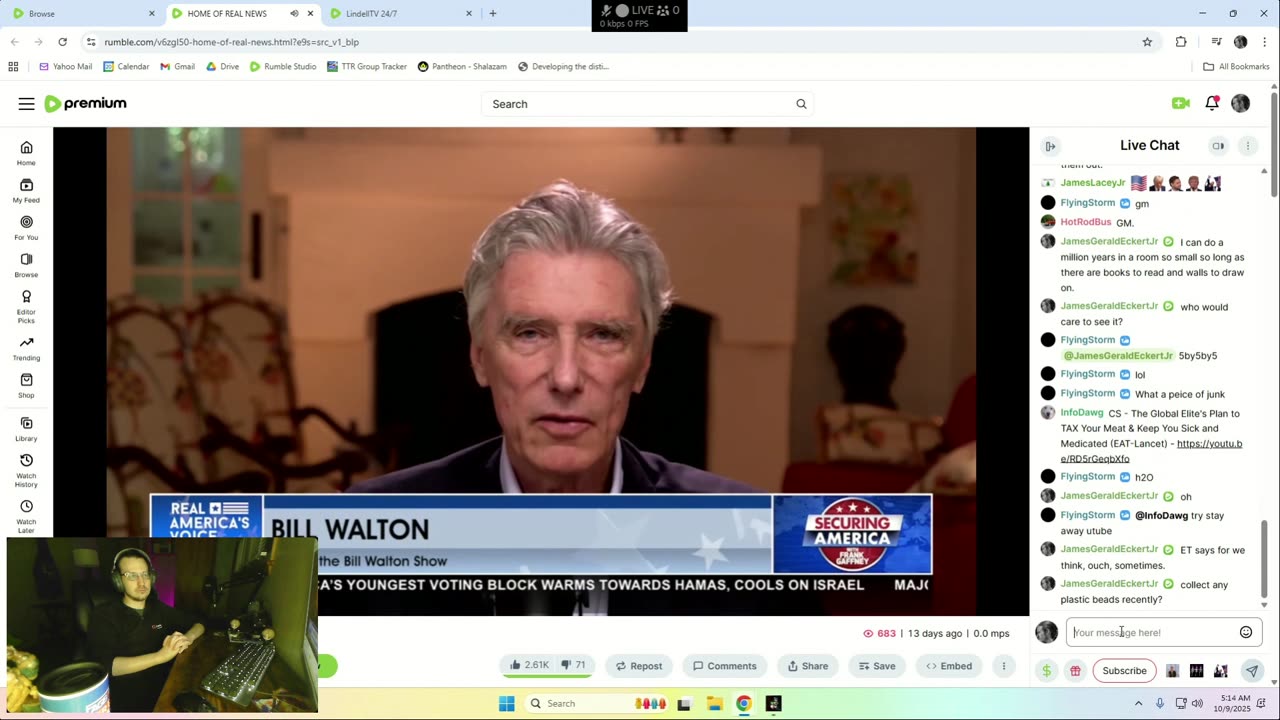Save the video with Save button
Screen dimensions: 1280x720
876,666
